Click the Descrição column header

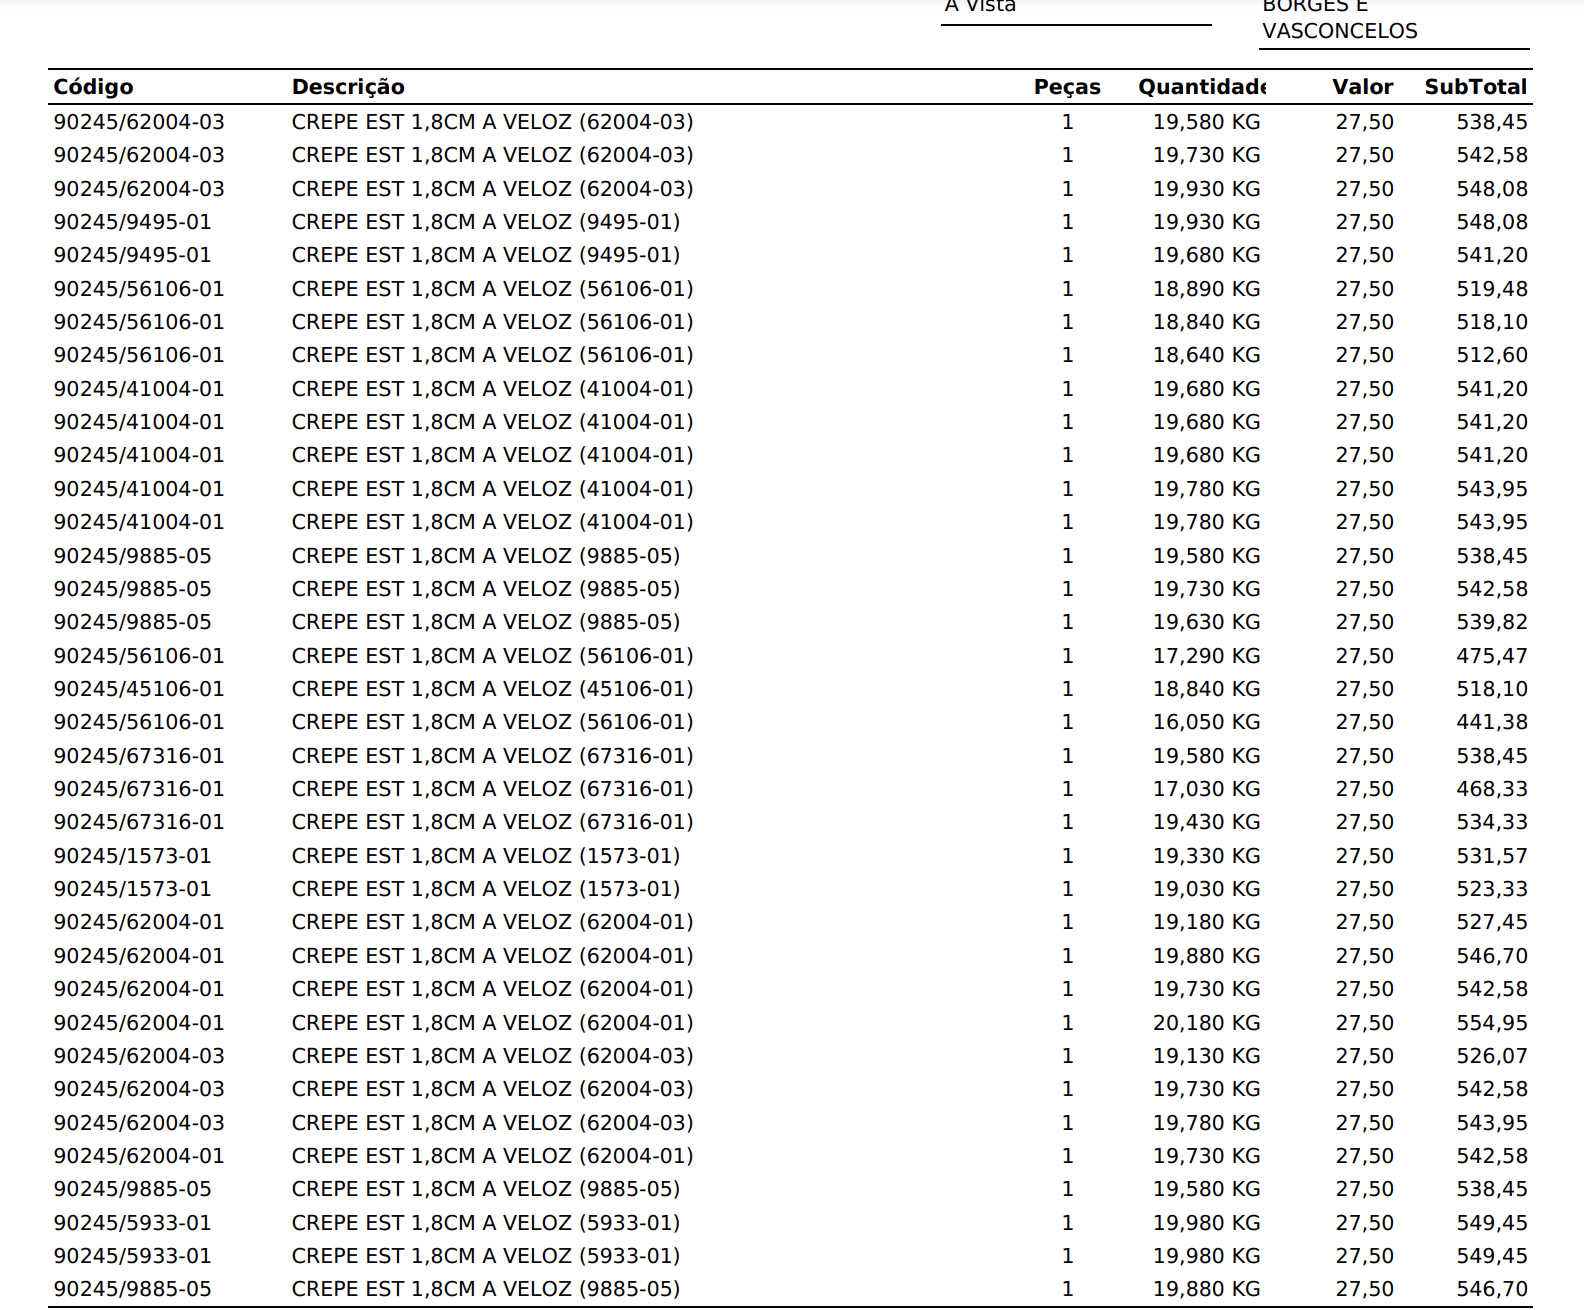coord(348,87)
